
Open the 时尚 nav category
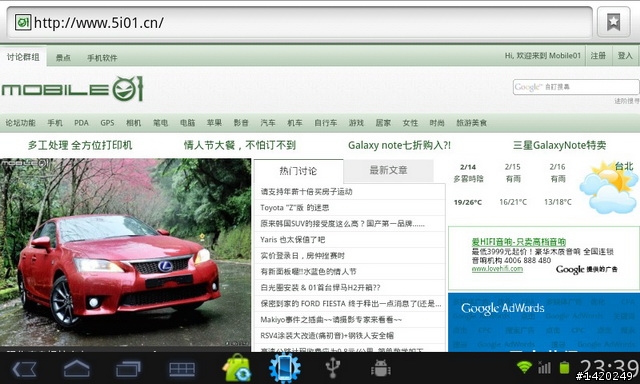click(x=437, y=122)
